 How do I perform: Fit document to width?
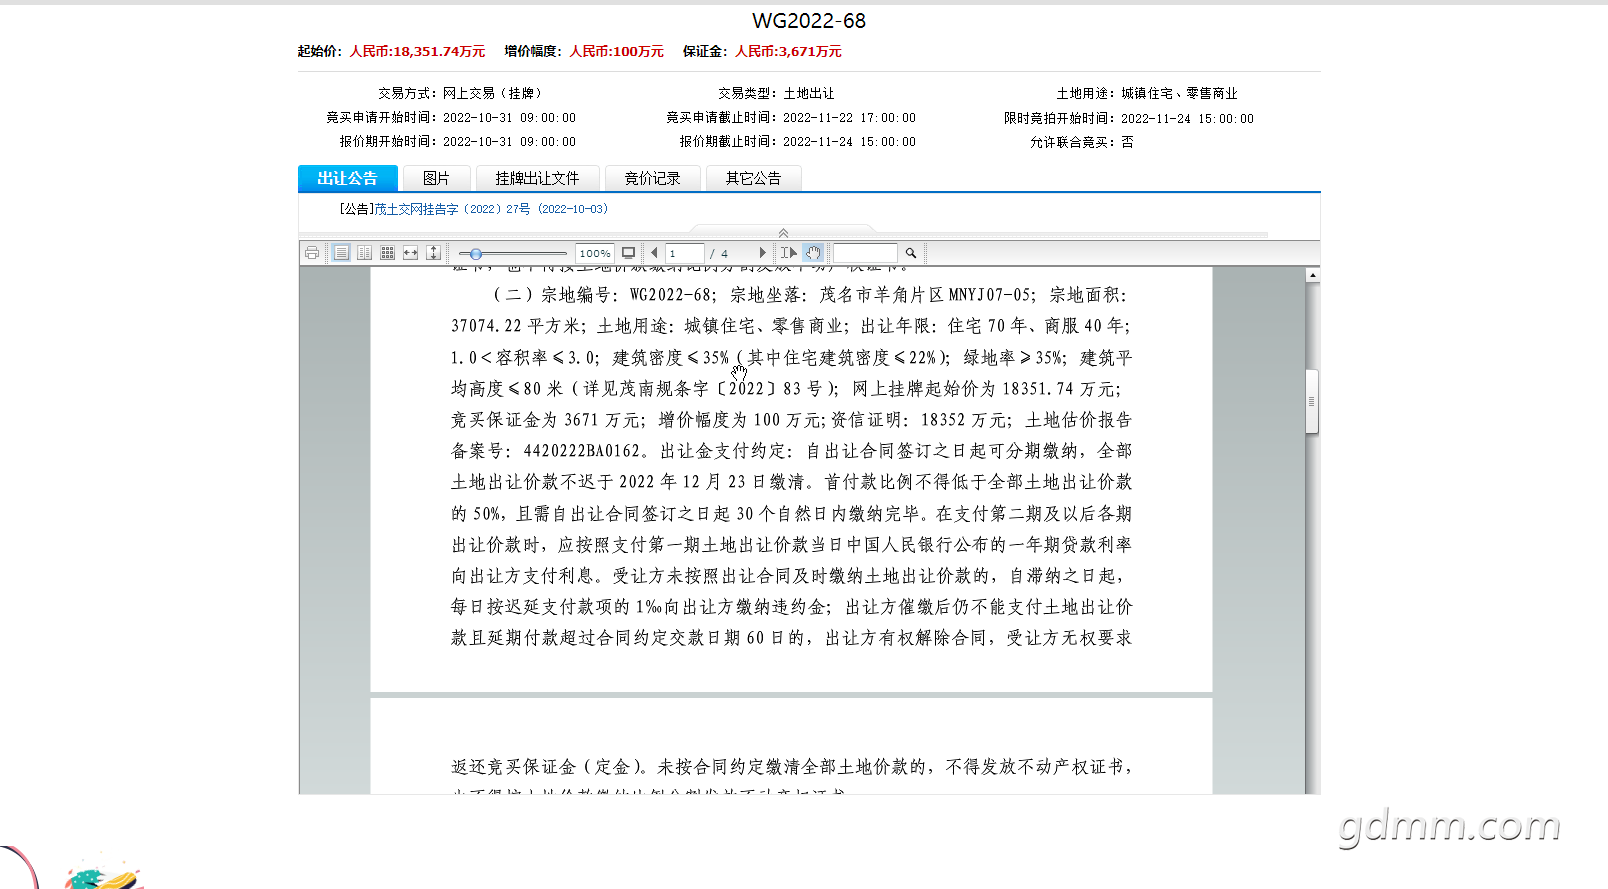click(410, 253)
